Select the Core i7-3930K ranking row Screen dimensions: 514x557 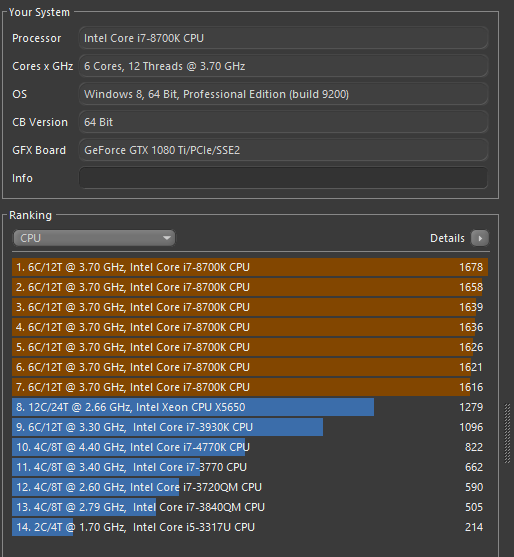click(x=250, y=427)
